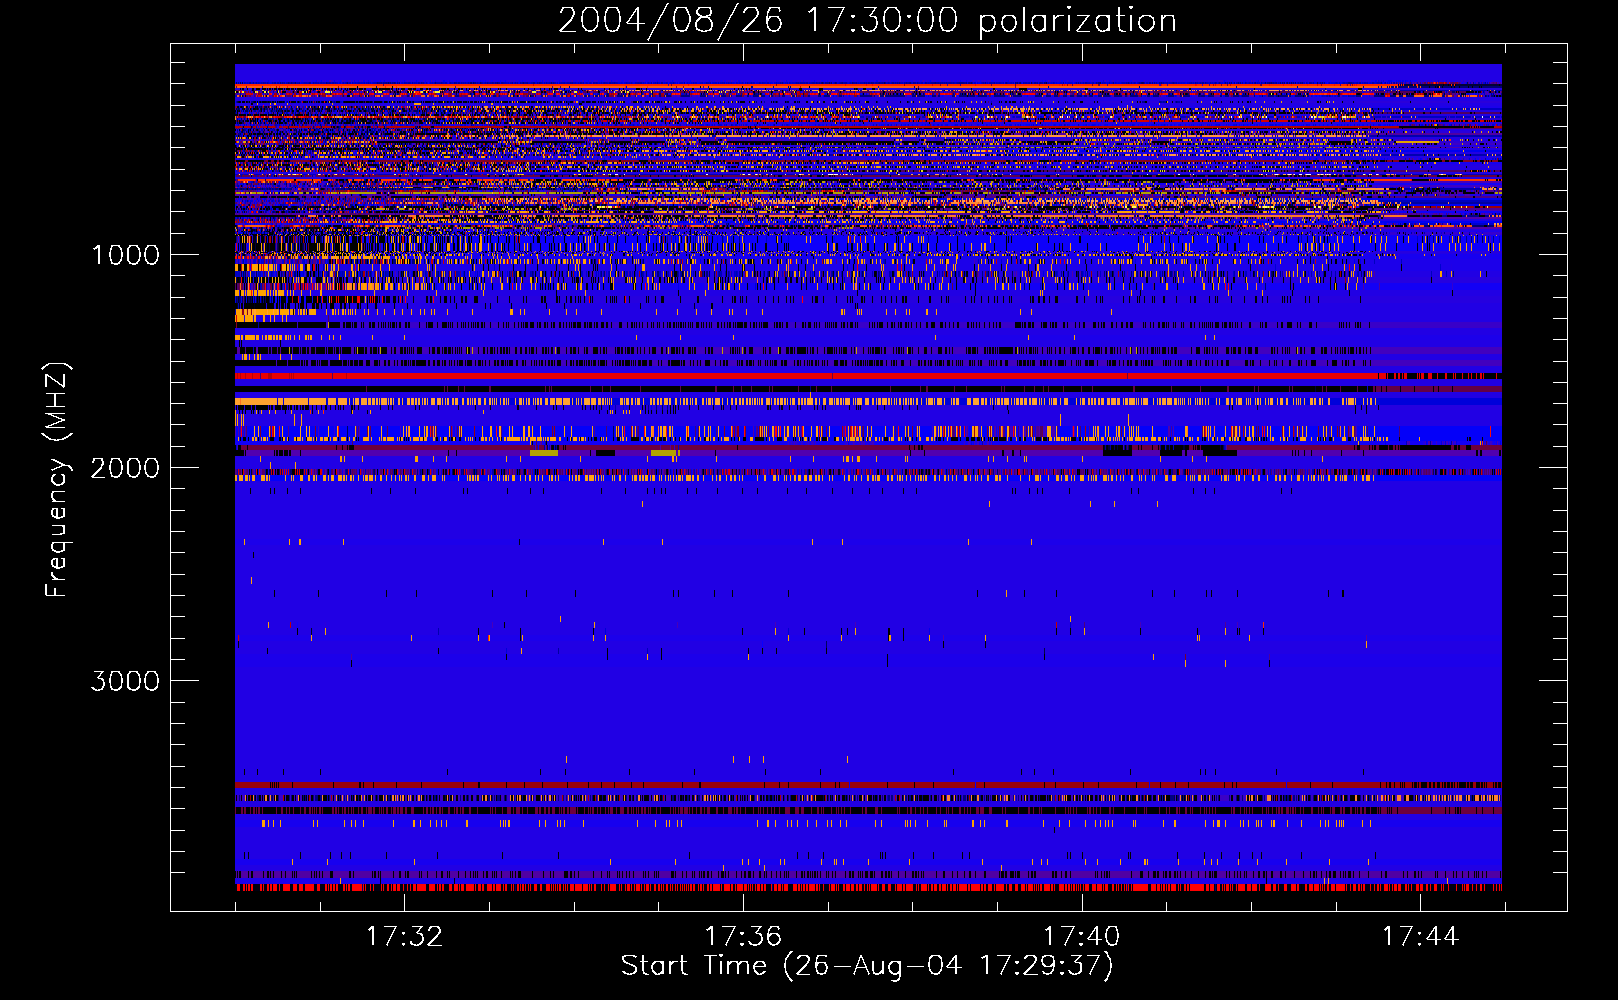Select the 17:36 time tick label

(743, 937)
